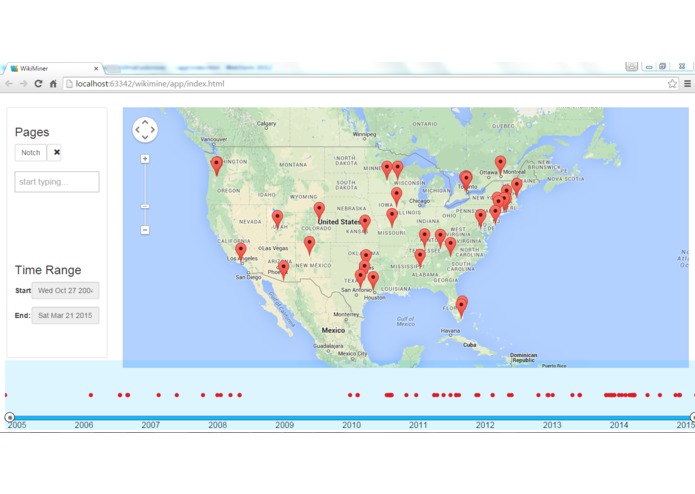Image resolution: width=695 pixels, height=494 pixels.
Task: Click the 2009 label on the timeline
Action: pos(285,425)
